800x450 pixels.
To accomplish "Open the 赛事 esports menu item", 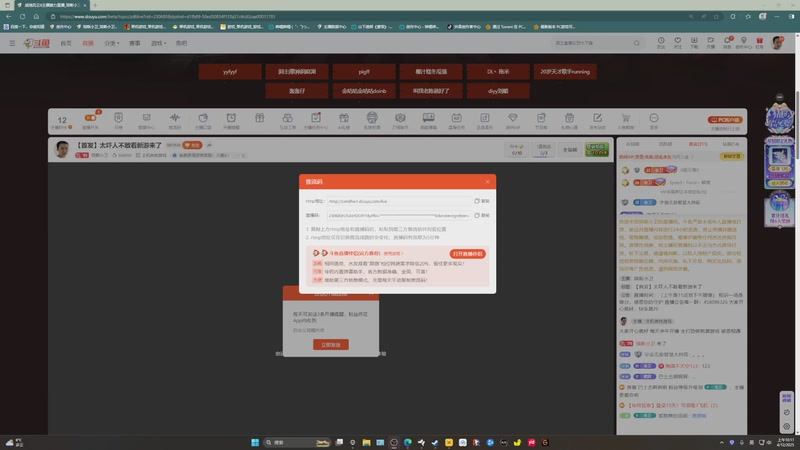I will tap(135, 43).
